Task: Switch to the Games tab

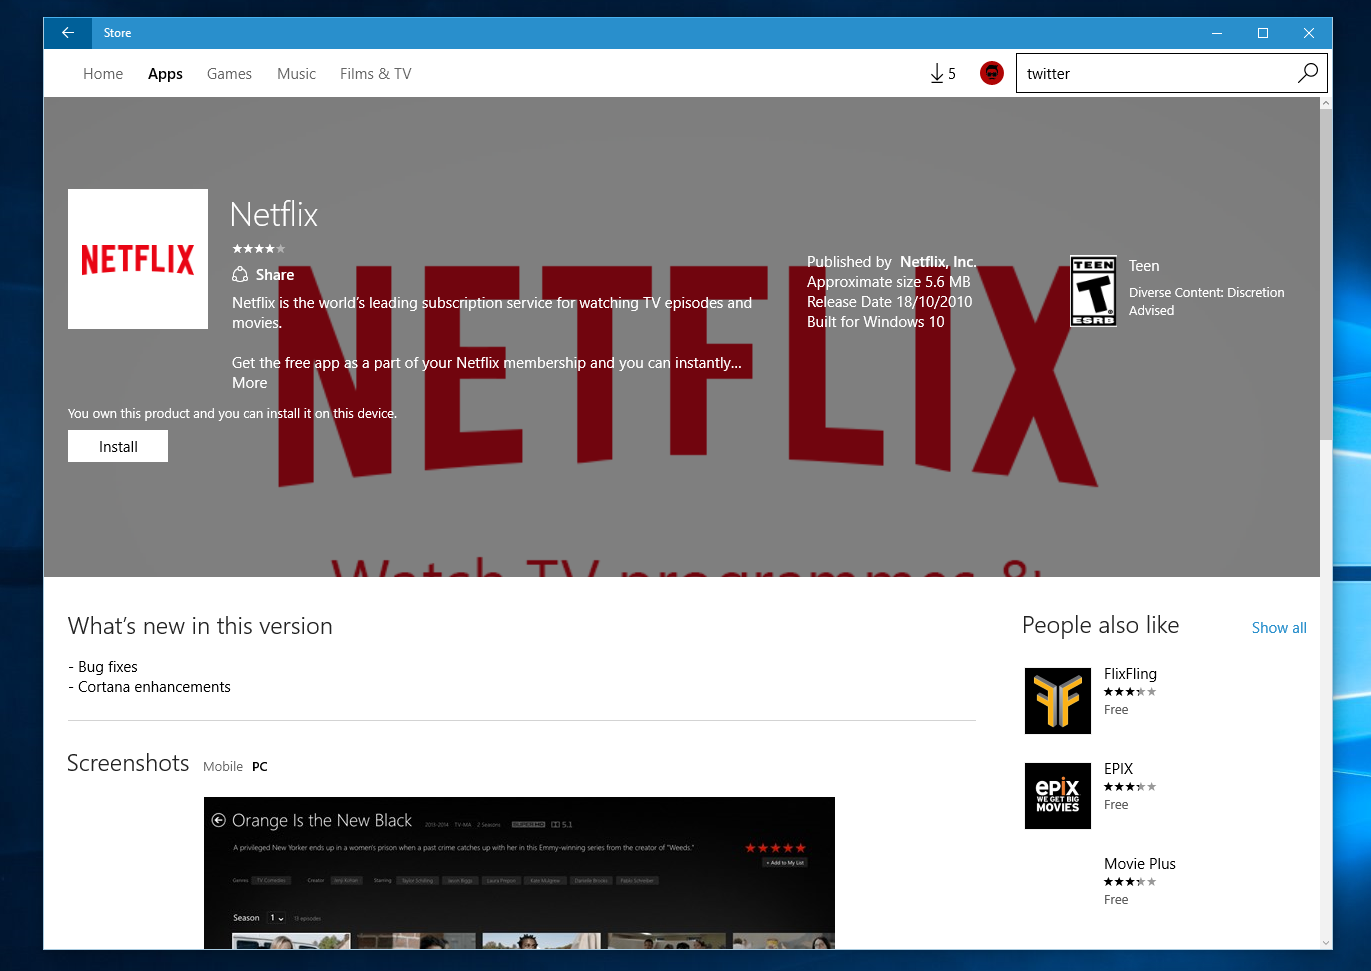Action: [x=229, y=74]
